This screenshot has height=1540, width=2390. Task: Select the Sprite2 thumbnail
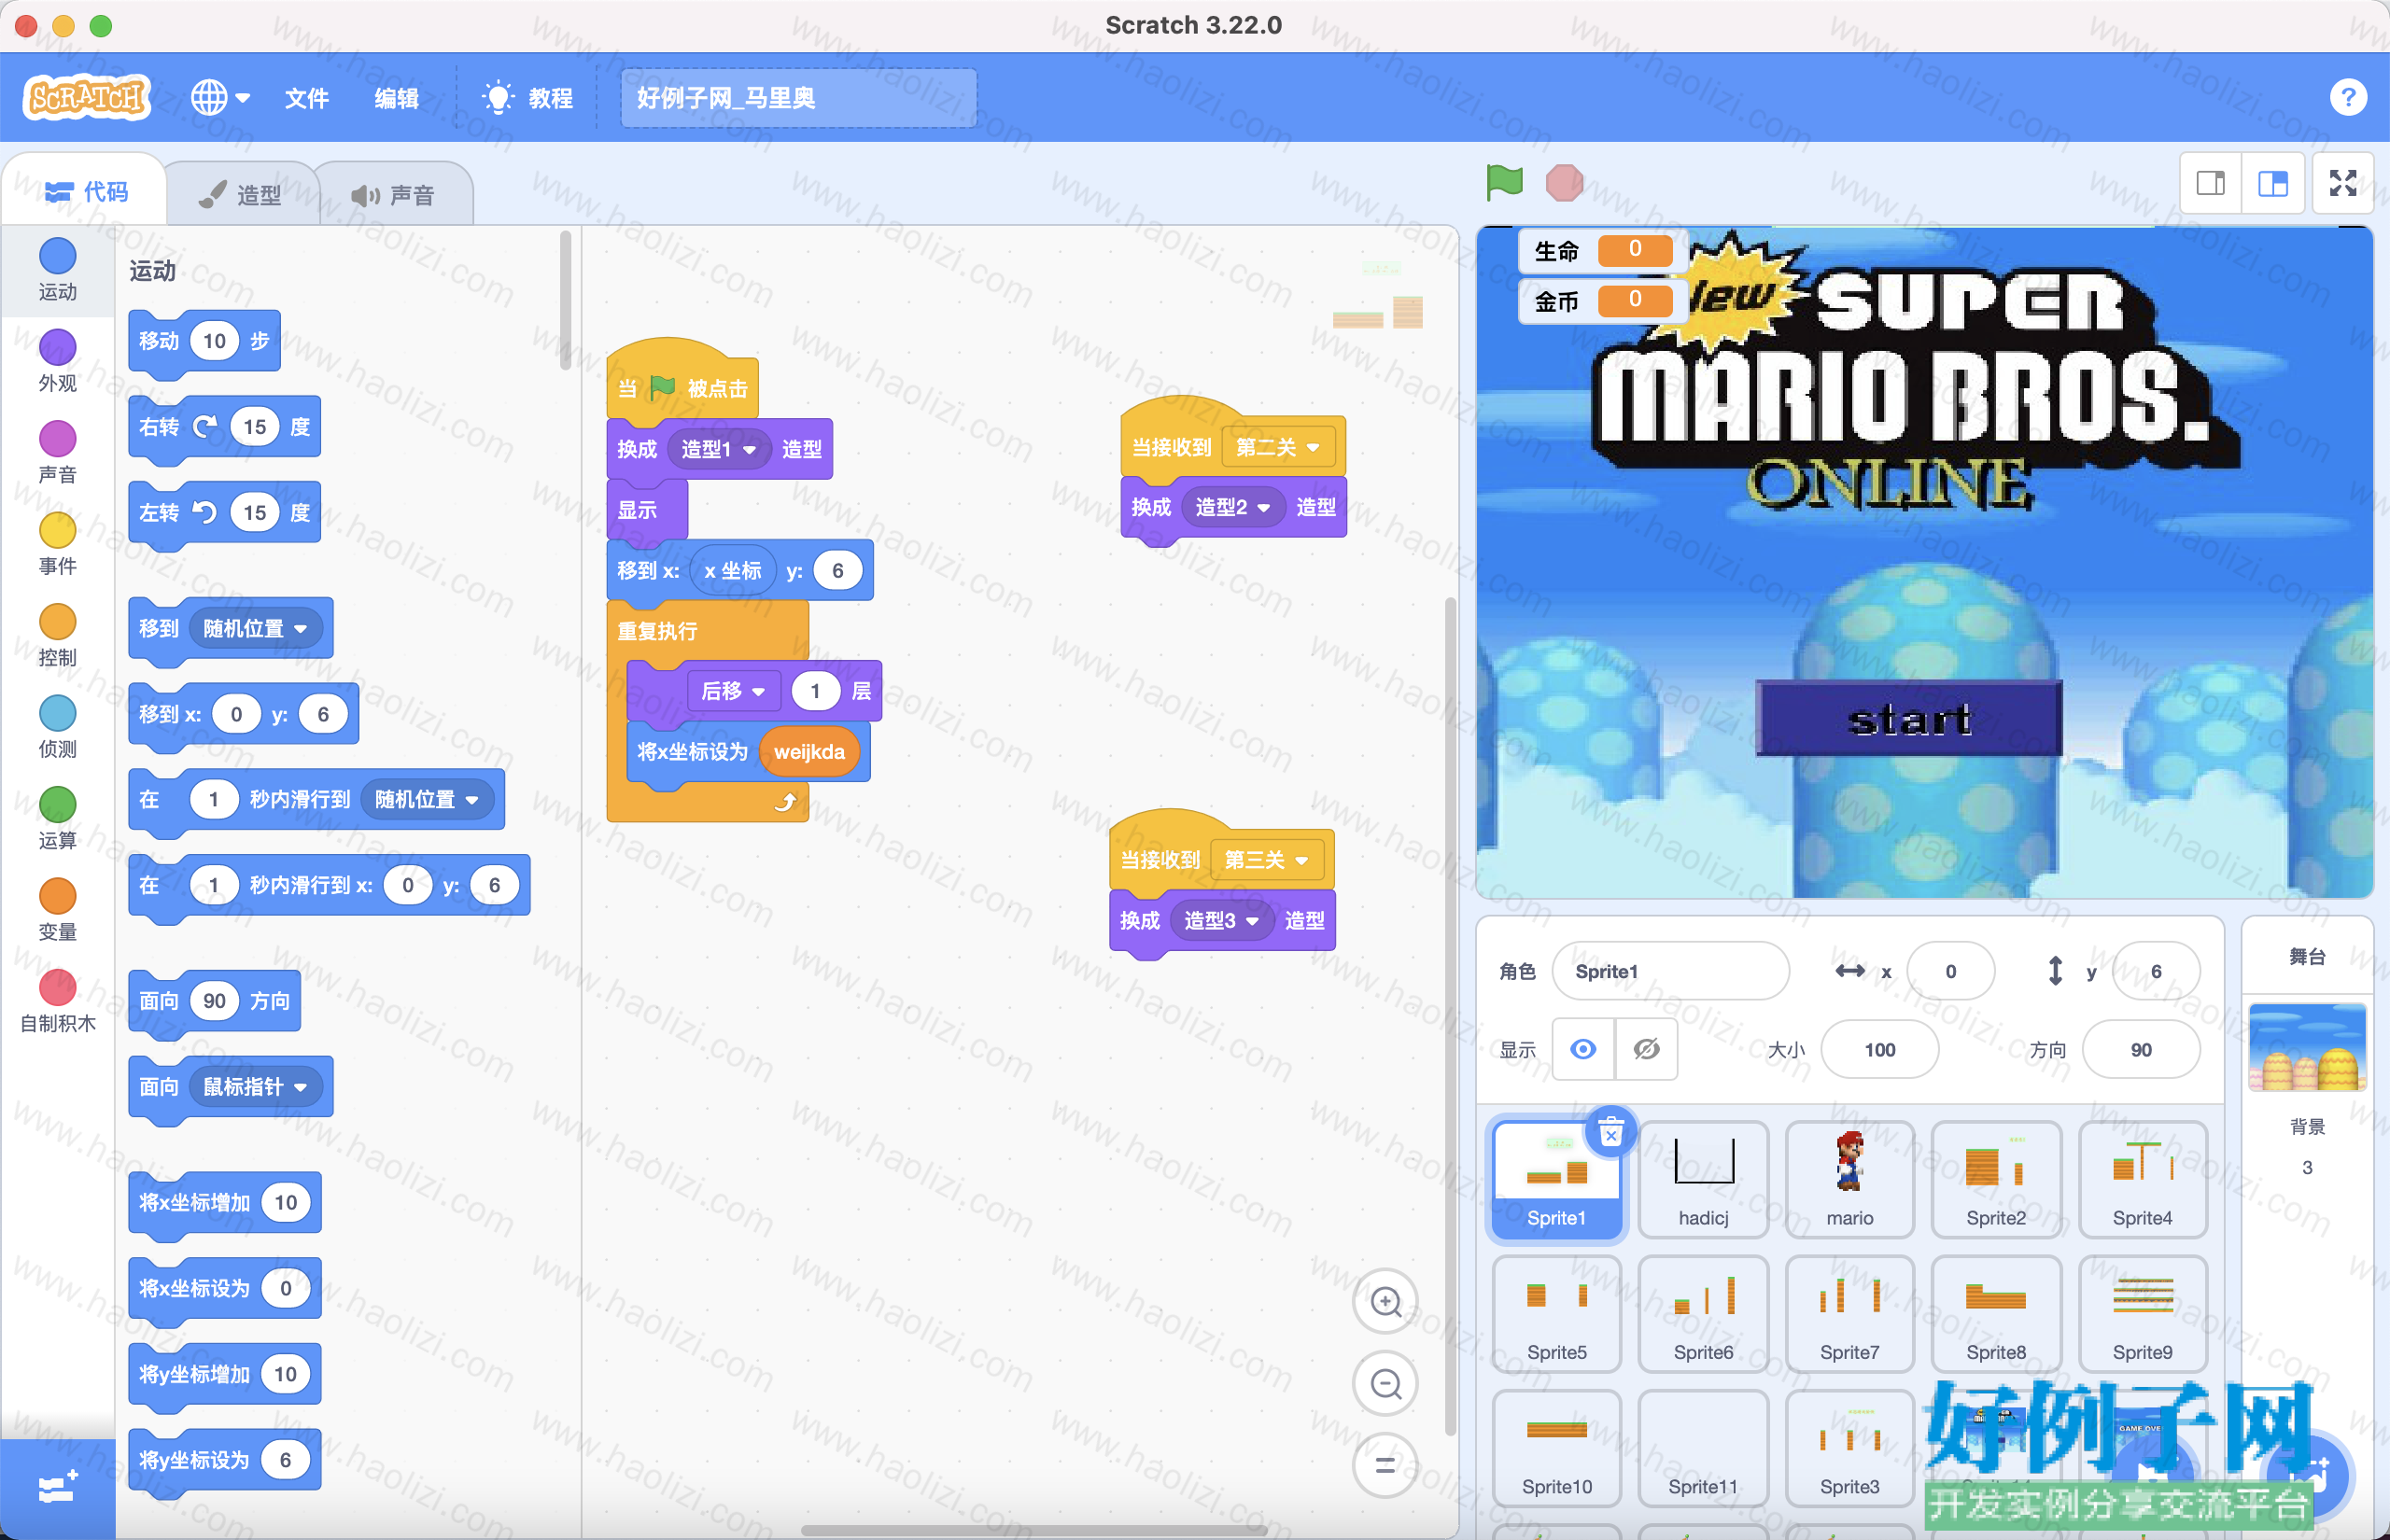pyautogui.click(x=1996, y=1180)
